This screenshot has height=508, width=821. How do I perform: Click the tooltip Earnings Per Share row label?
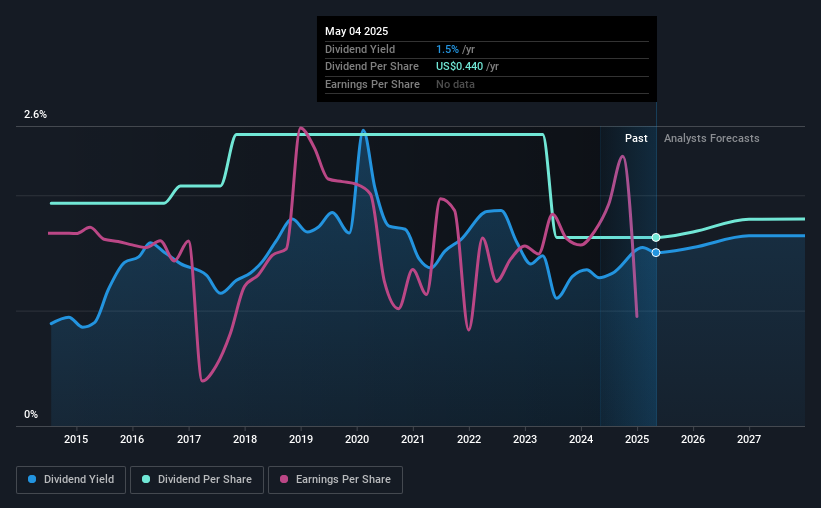(x=372, y=84)
